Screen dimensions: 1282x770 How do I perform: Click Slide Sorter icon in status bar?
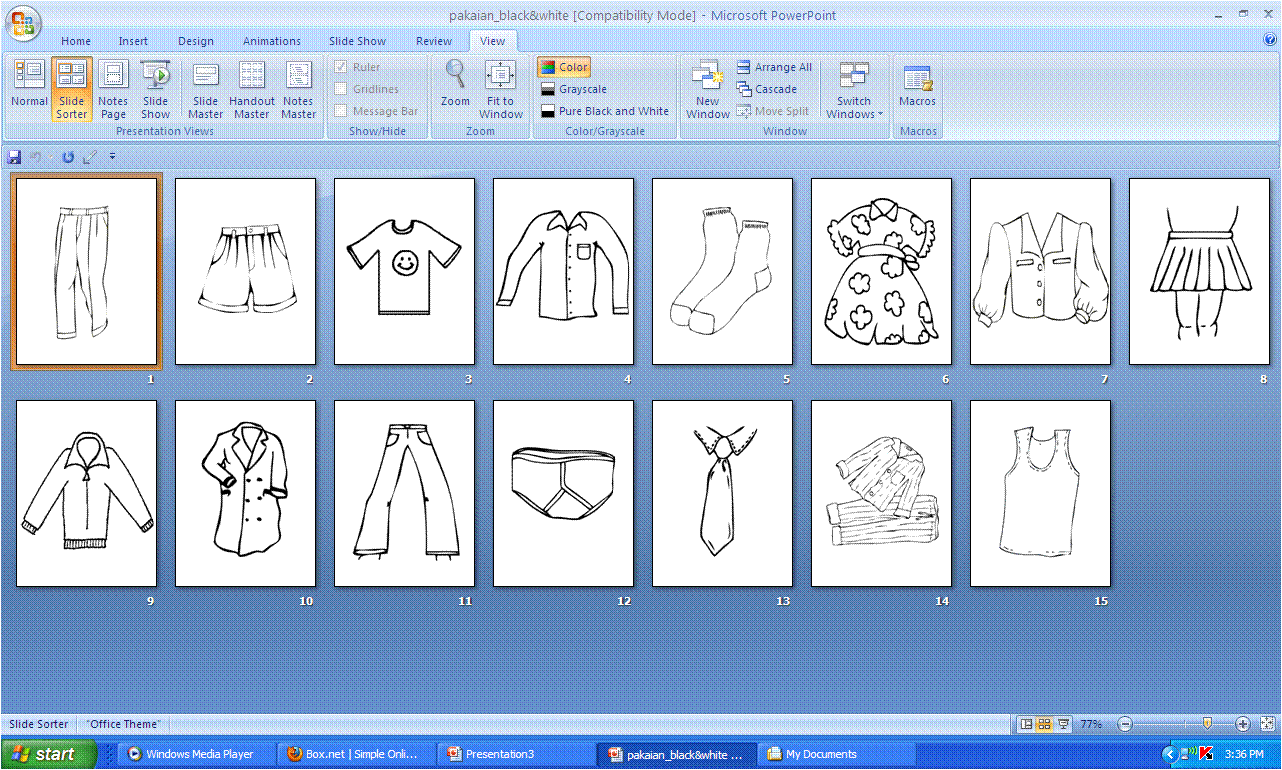point(1044,724)
